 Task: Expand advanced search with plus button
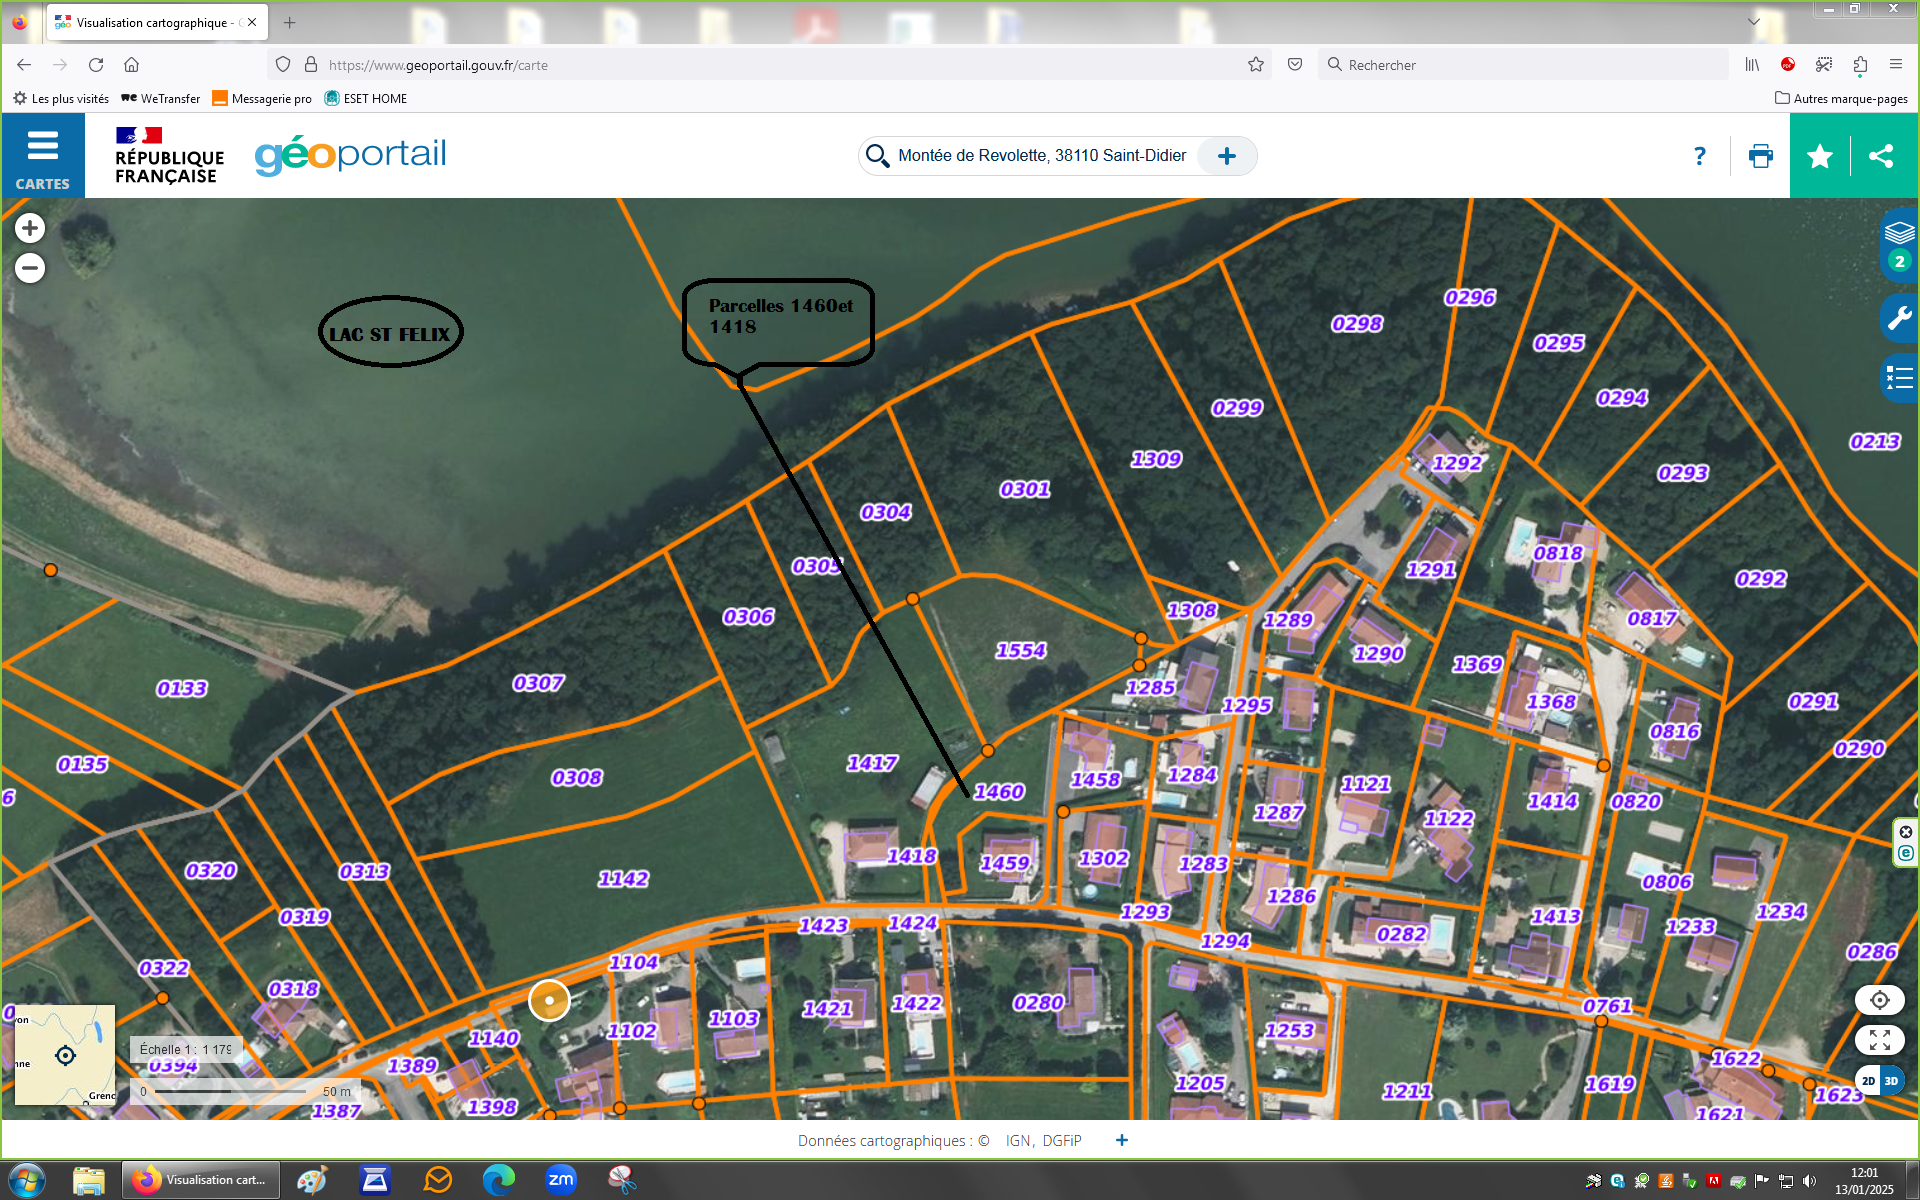pyautogui.click(x=1227, y=156)
